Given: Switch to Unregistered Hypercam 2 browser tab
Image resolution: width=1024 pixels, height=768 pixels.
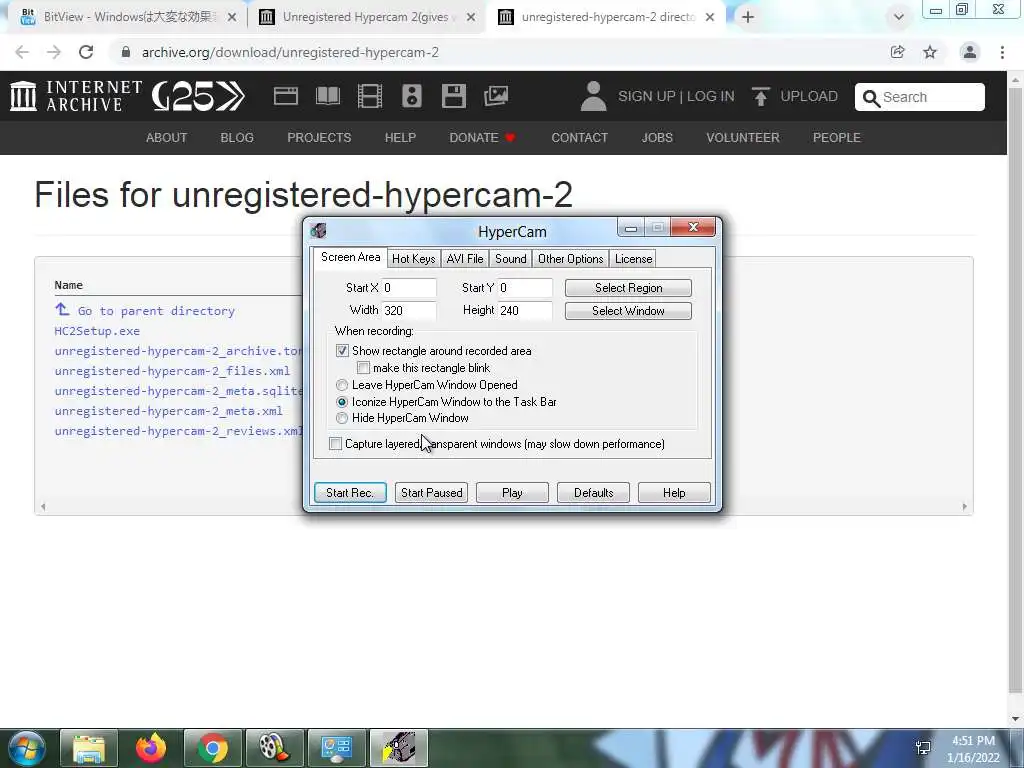Looking at the screenshot, I should 366,17.
